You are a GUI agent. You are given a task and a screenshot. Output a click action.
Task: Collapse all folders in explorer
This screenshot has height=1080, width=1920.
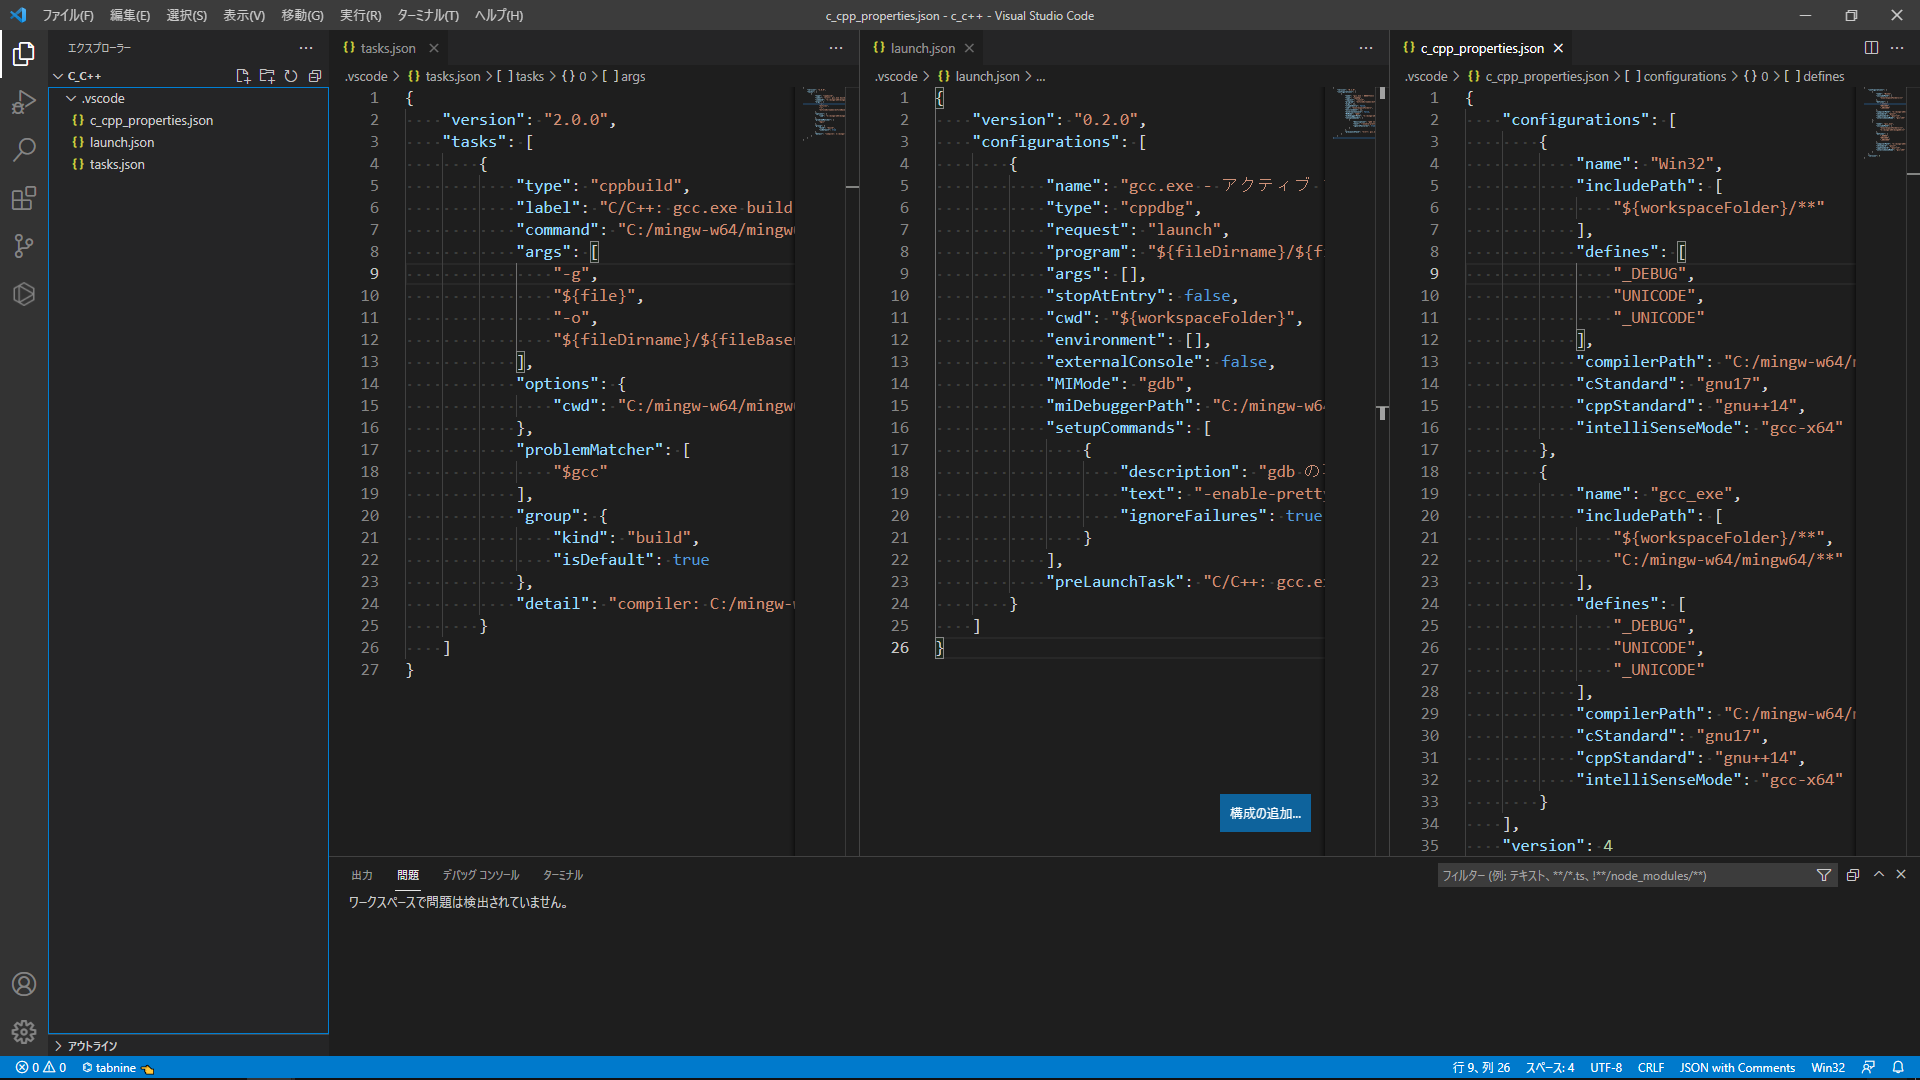pyautogui.click(x=315, y=76)
